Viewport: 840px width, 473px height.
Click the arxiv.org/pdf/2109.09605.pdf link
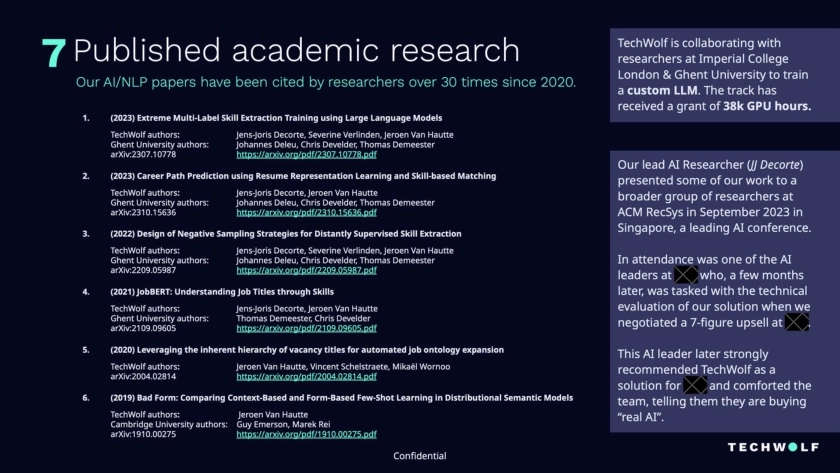pos(306,327)
